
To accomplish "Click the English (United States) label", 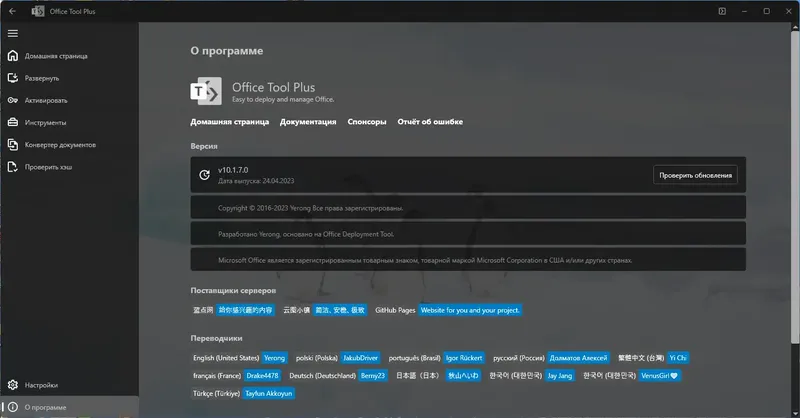I will coord(226,358).
